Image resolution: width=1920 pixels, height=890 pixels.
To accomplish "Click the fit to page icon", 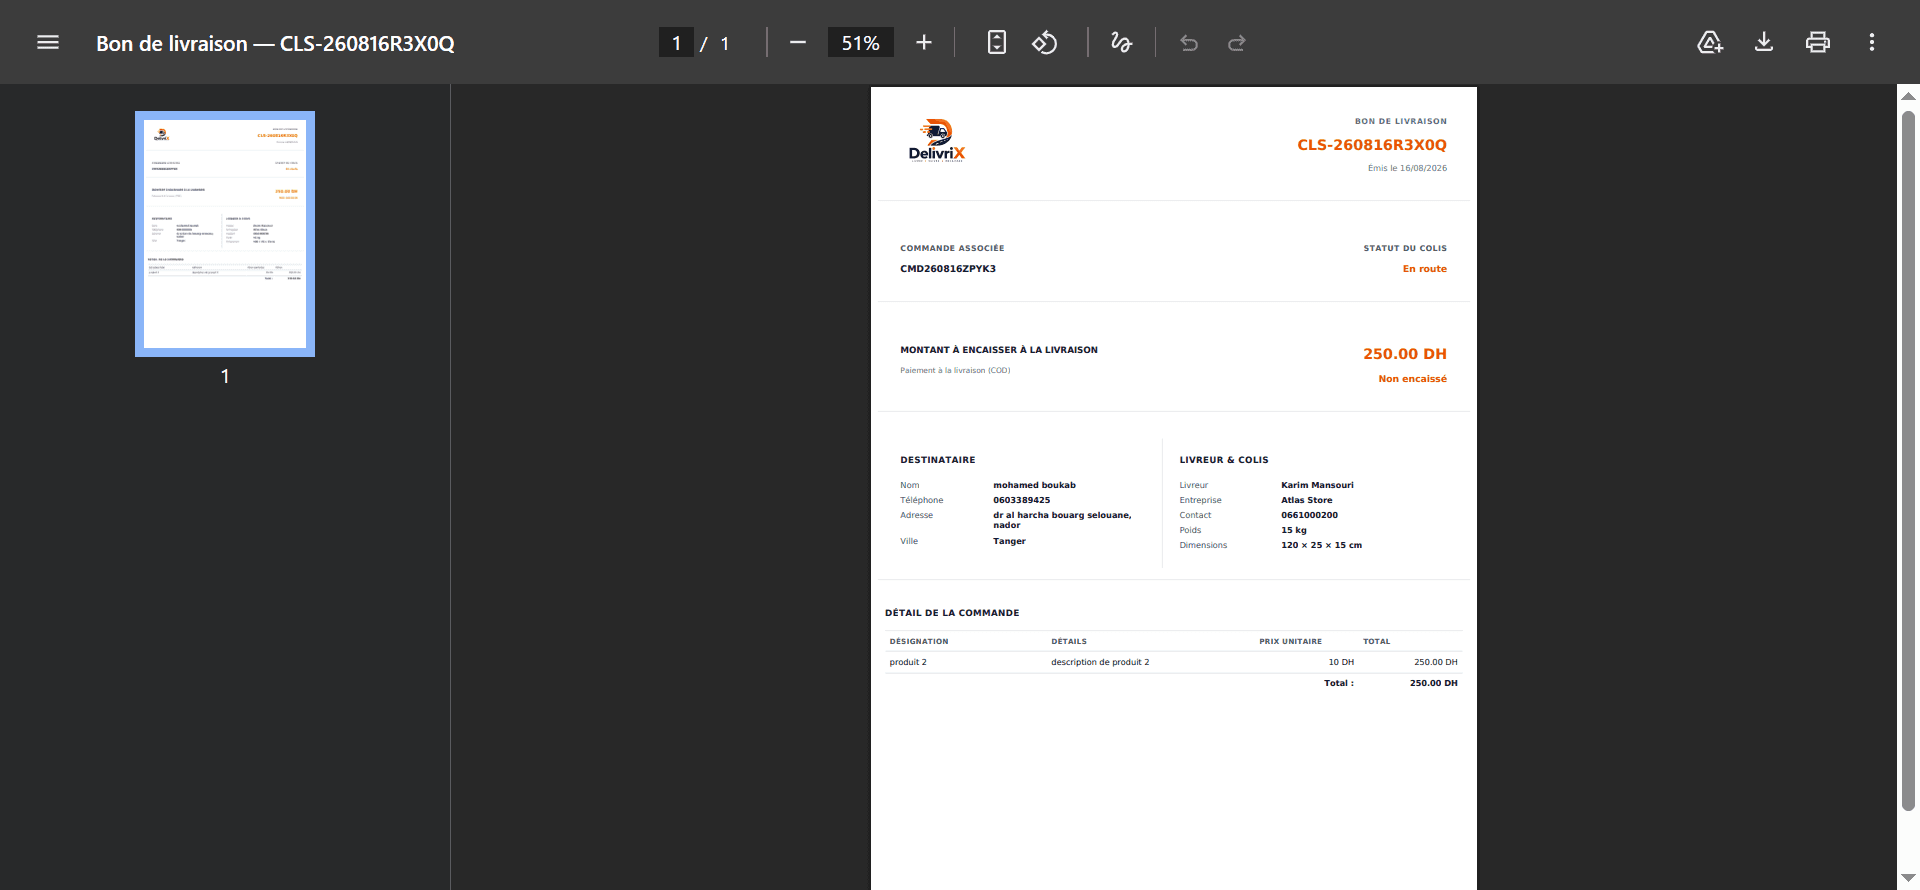I will pos(997,42).
